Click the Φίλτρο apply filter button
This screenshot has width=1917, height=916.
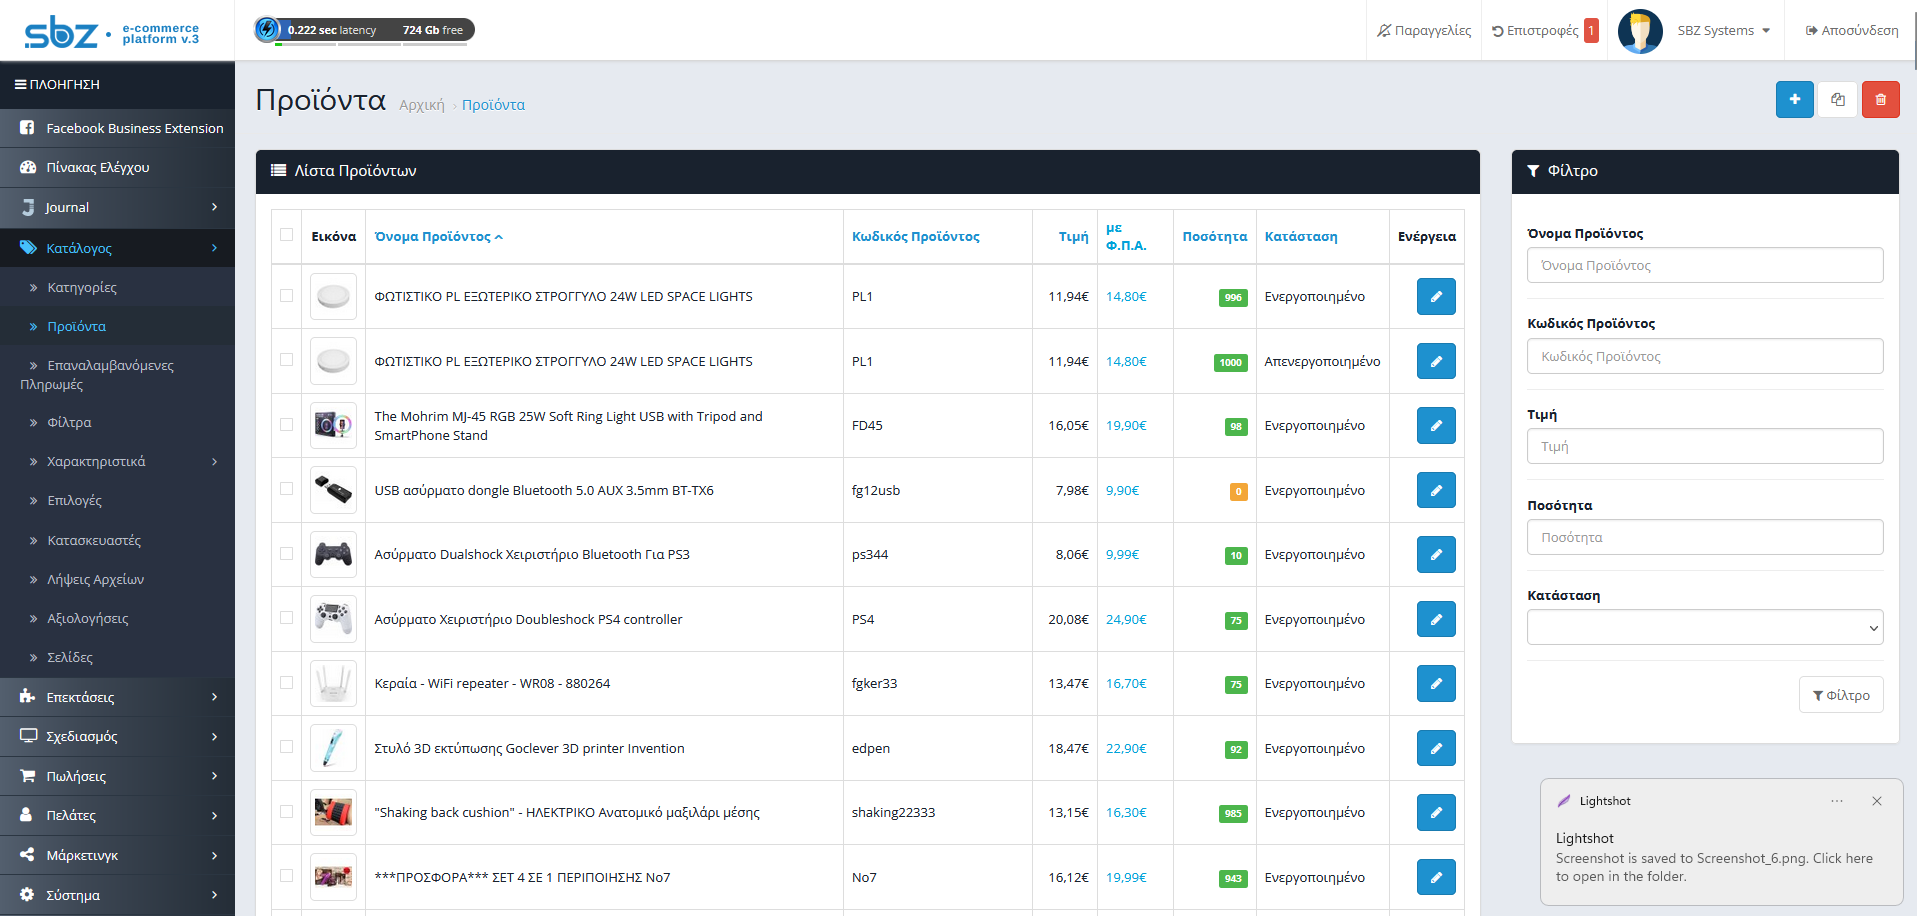[x=1840, y=695]
